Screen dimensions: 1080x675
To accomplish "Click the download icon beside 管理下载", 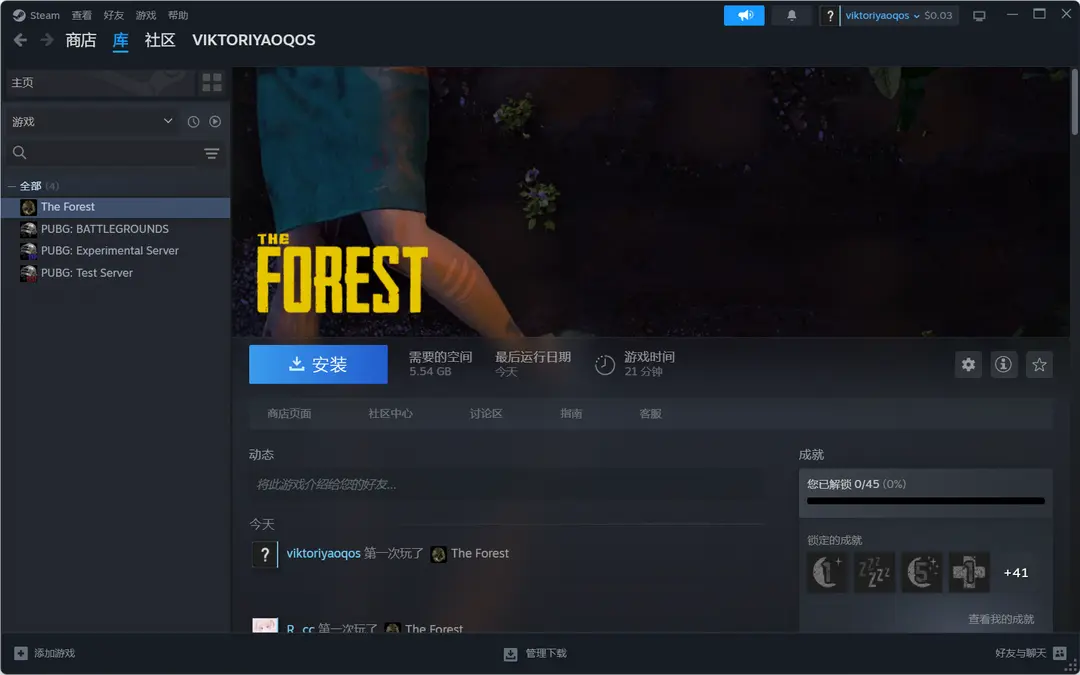I will (x=510, y=654).
